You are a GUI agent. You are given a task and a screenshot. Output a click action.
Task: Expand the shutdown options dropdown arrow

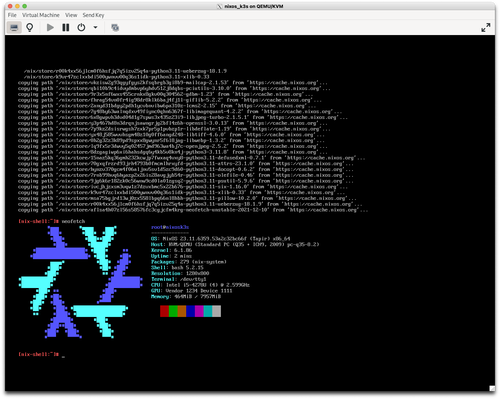[95, 28]
